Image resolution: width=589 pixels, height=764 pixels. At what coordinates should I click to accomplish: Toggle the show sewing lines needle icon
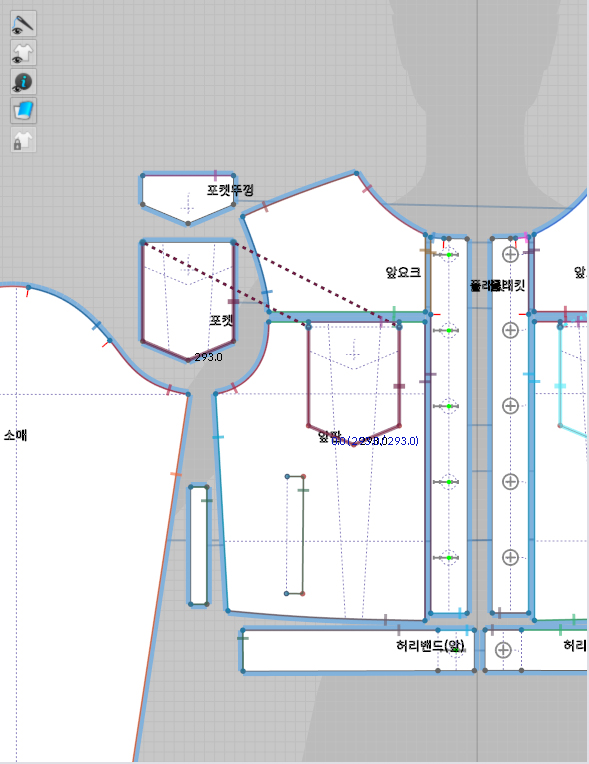(x=23, y=24)
